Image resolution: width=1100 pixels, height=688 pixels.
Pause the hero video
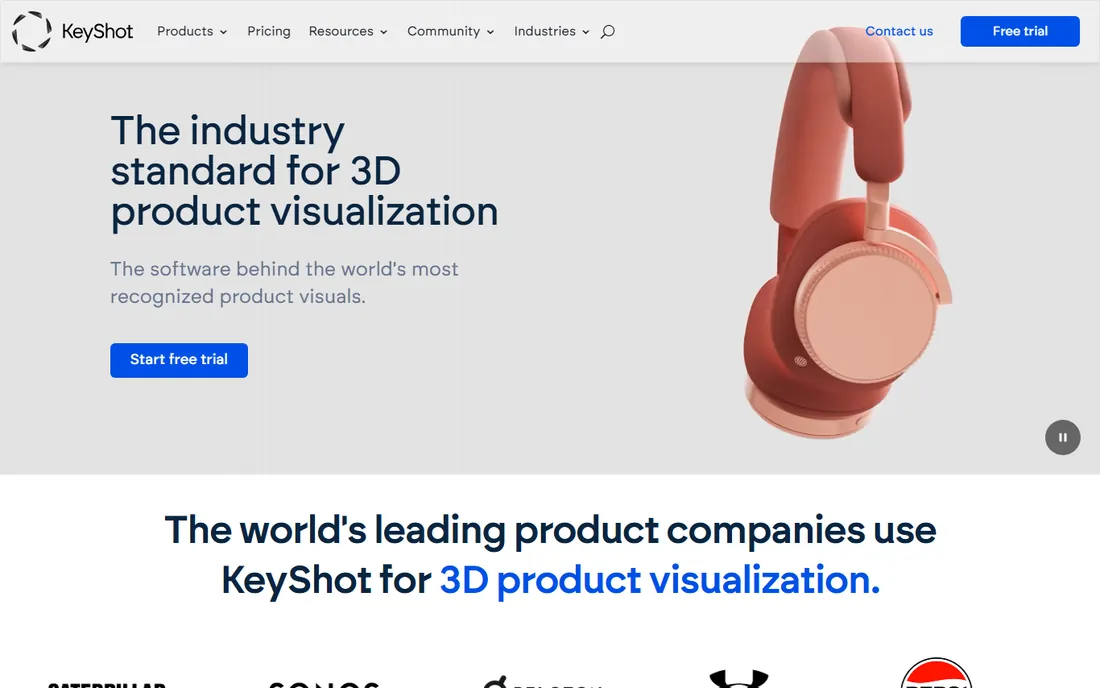click(1062, 437)
